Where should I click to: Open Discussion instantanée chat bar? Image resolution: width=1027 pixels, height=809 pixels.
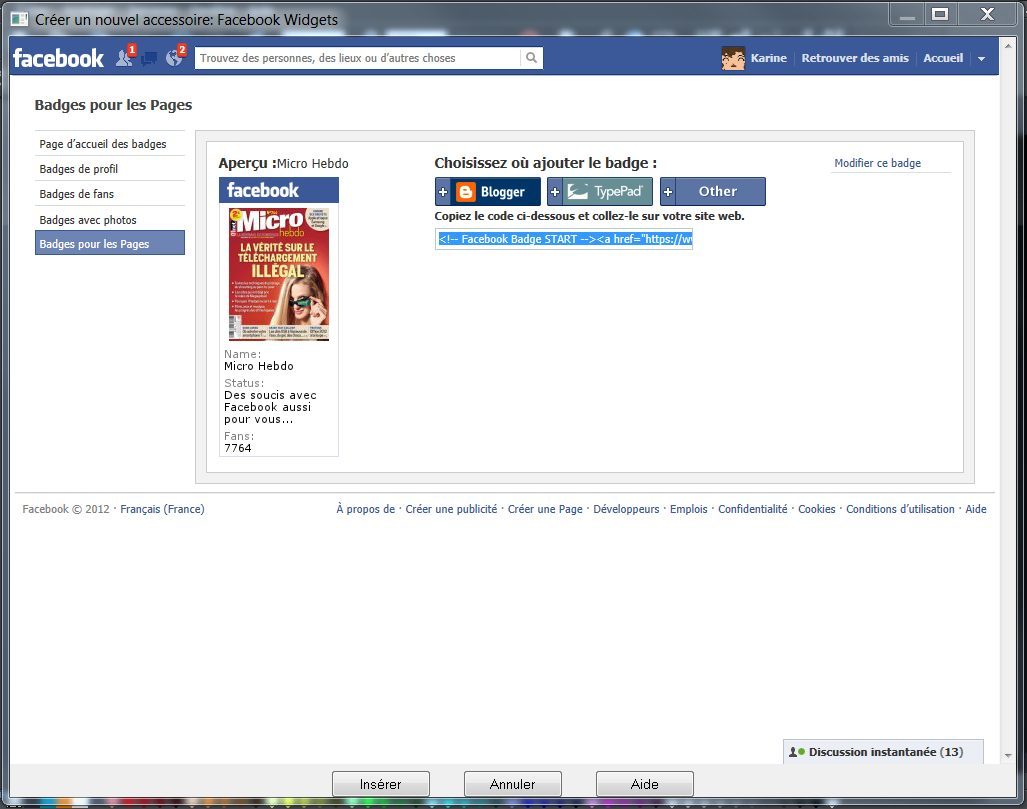click(x=883, y=752)
